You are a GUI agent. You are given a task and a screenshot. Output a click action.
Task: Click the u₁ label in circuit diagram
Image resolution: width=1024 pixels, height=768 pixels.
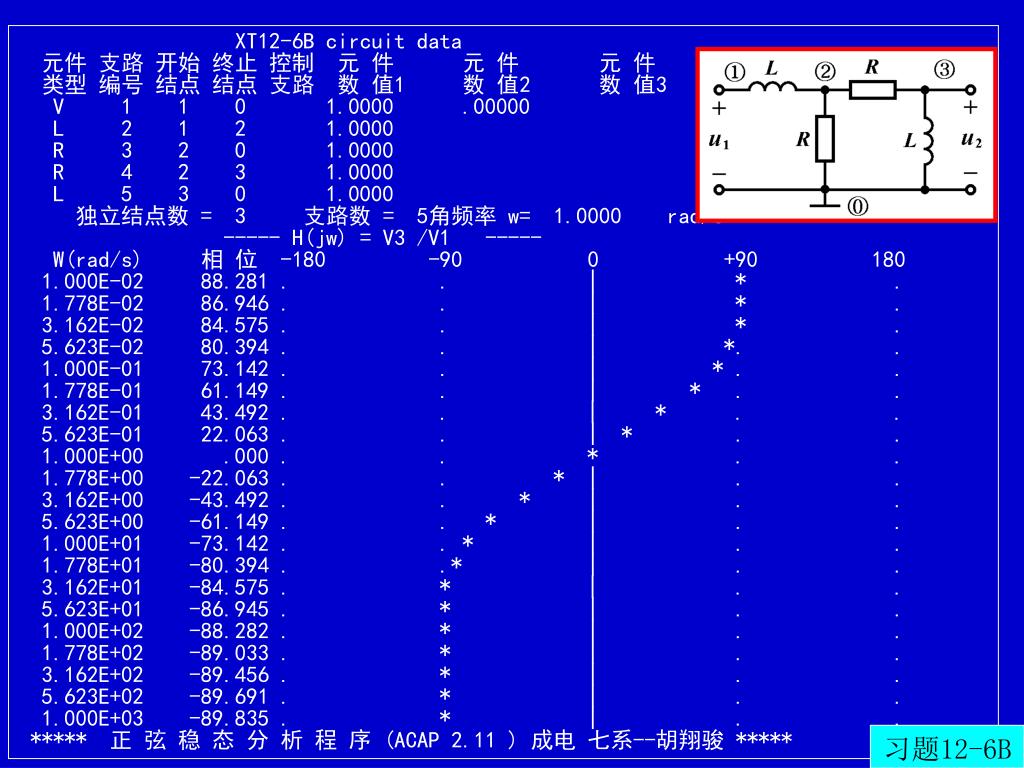click(x=719, y=140)
